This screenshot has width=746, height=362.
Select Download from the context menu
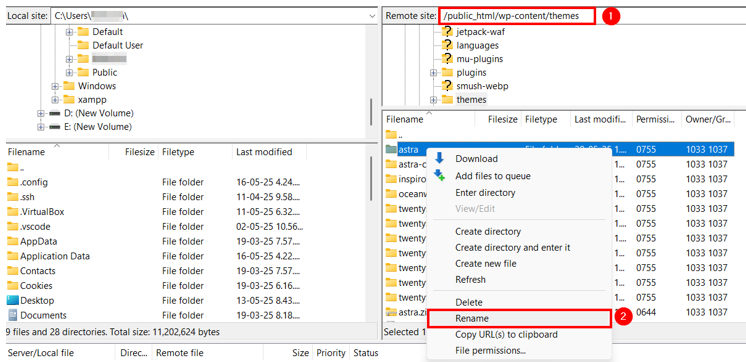coord(476,159)
